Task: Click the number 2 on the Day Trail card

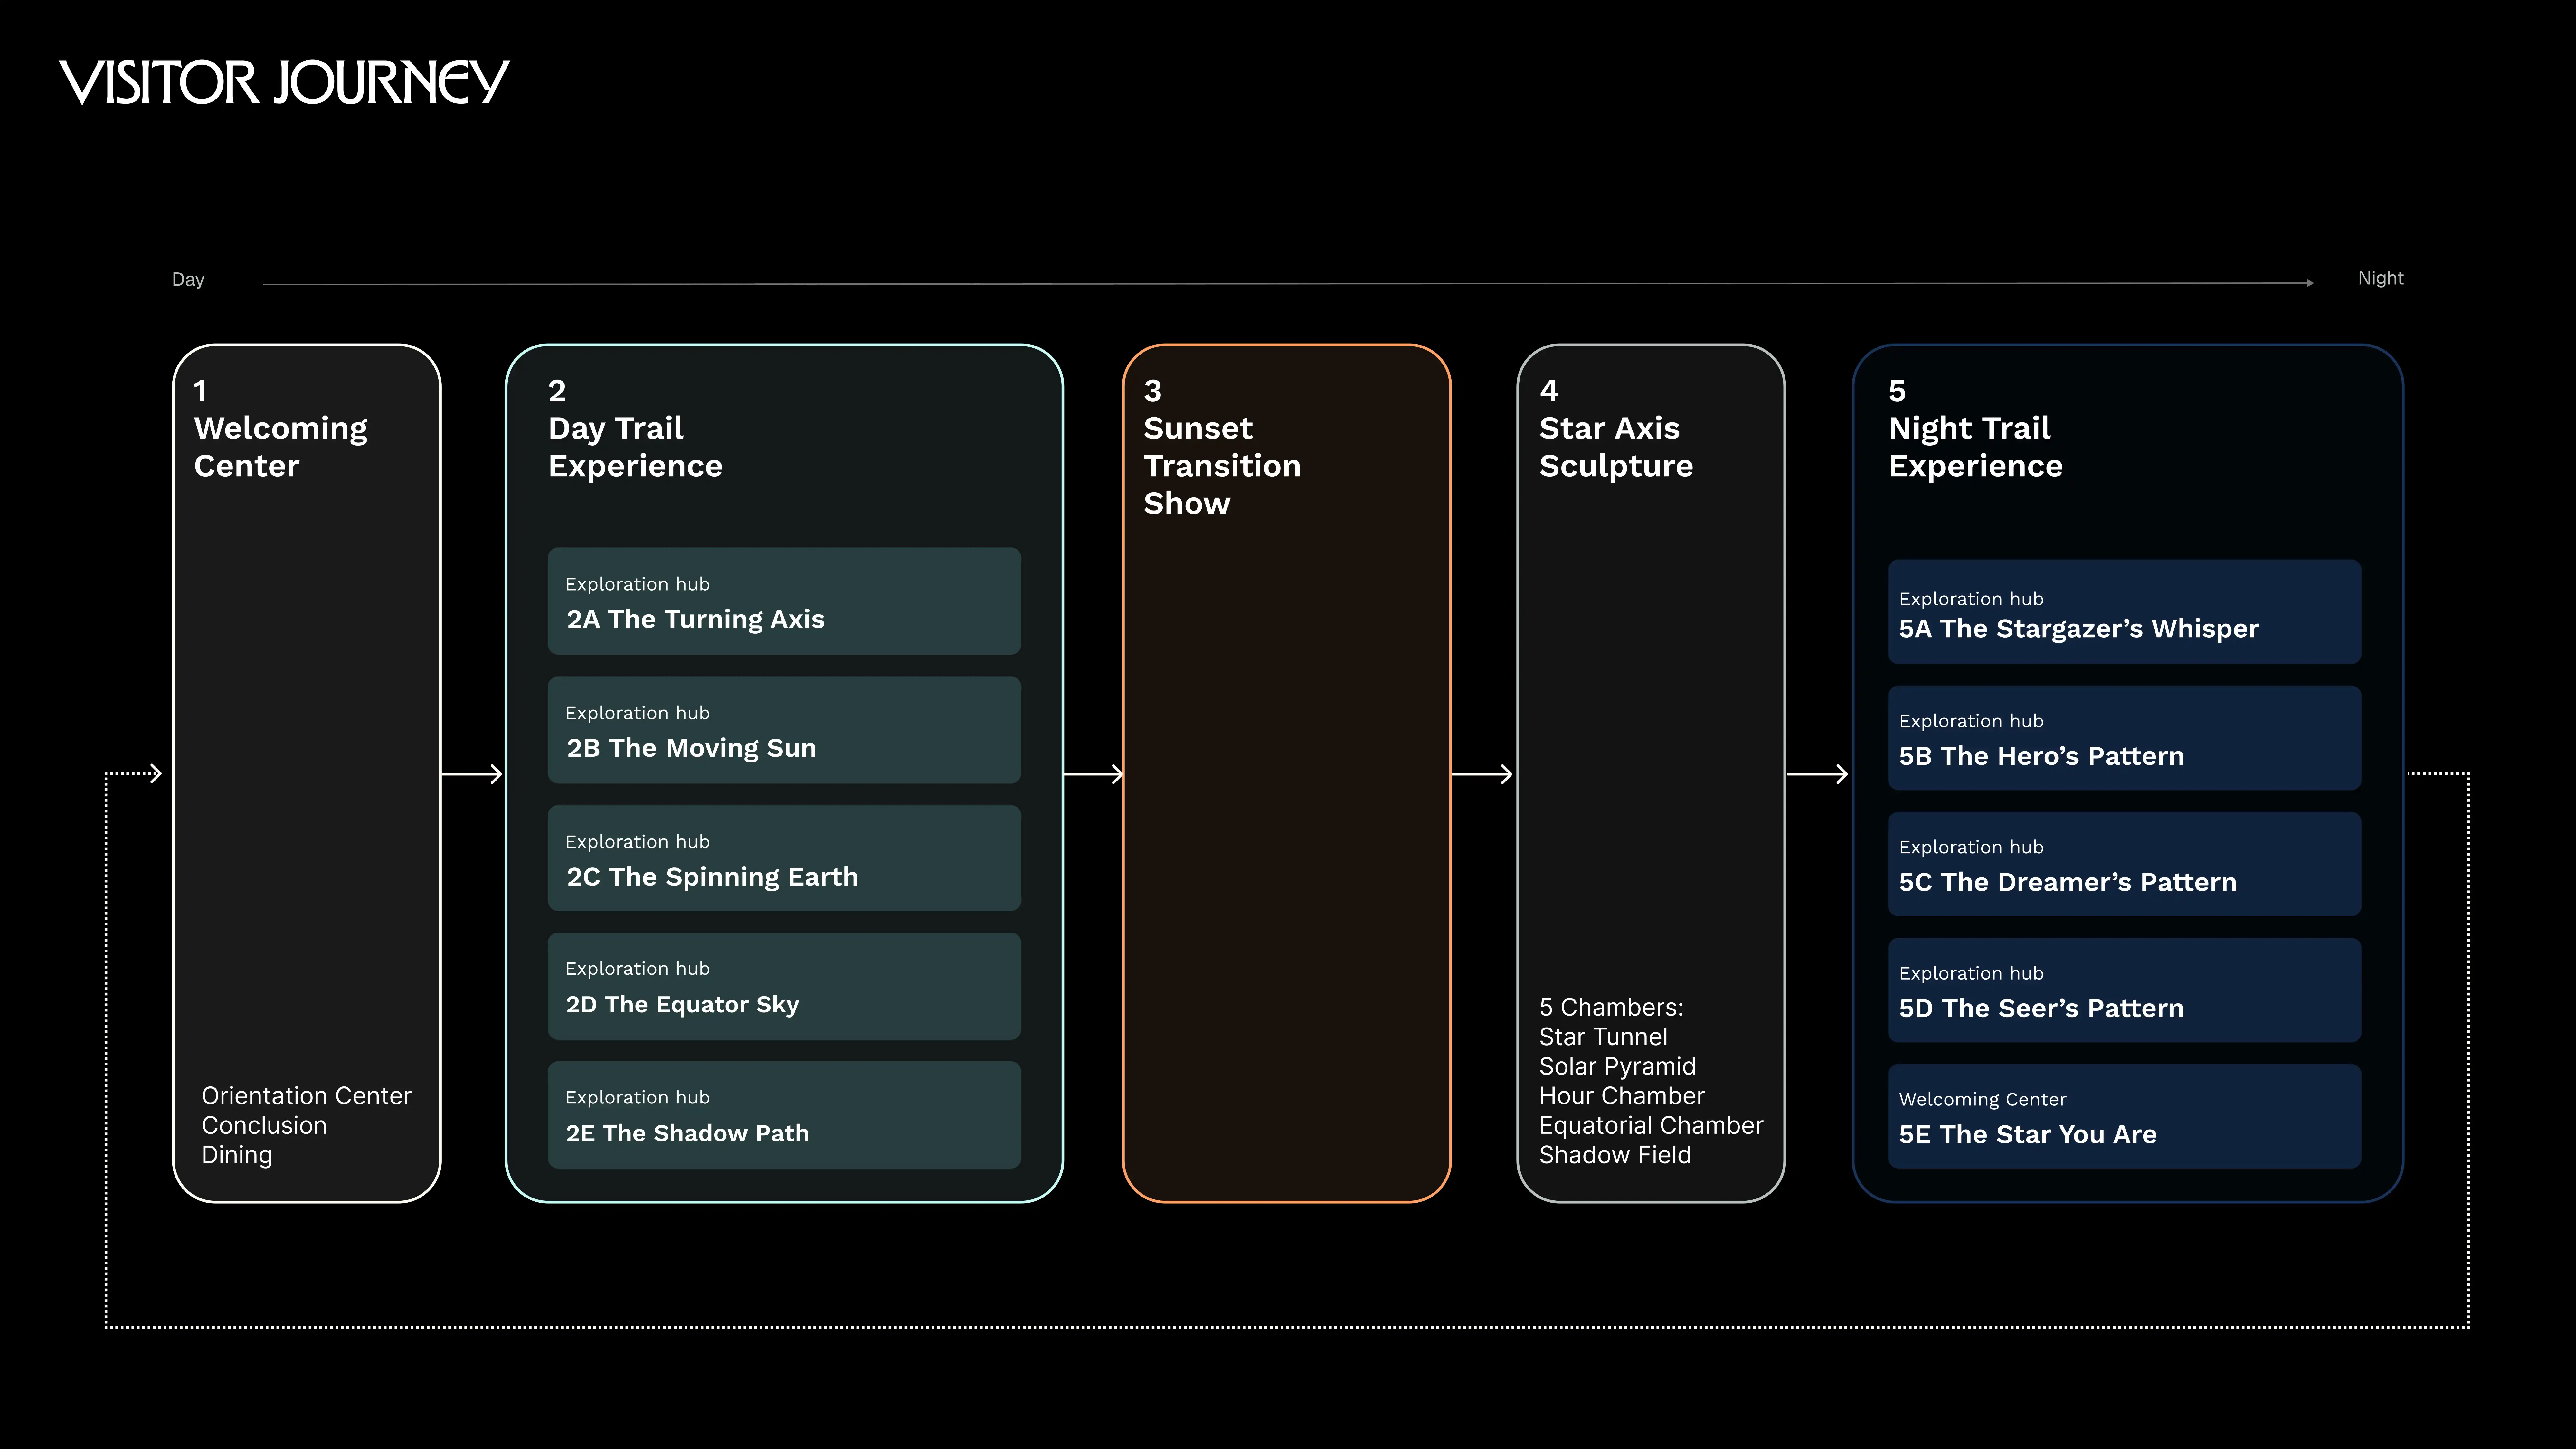Action: (x=557, y=391)
